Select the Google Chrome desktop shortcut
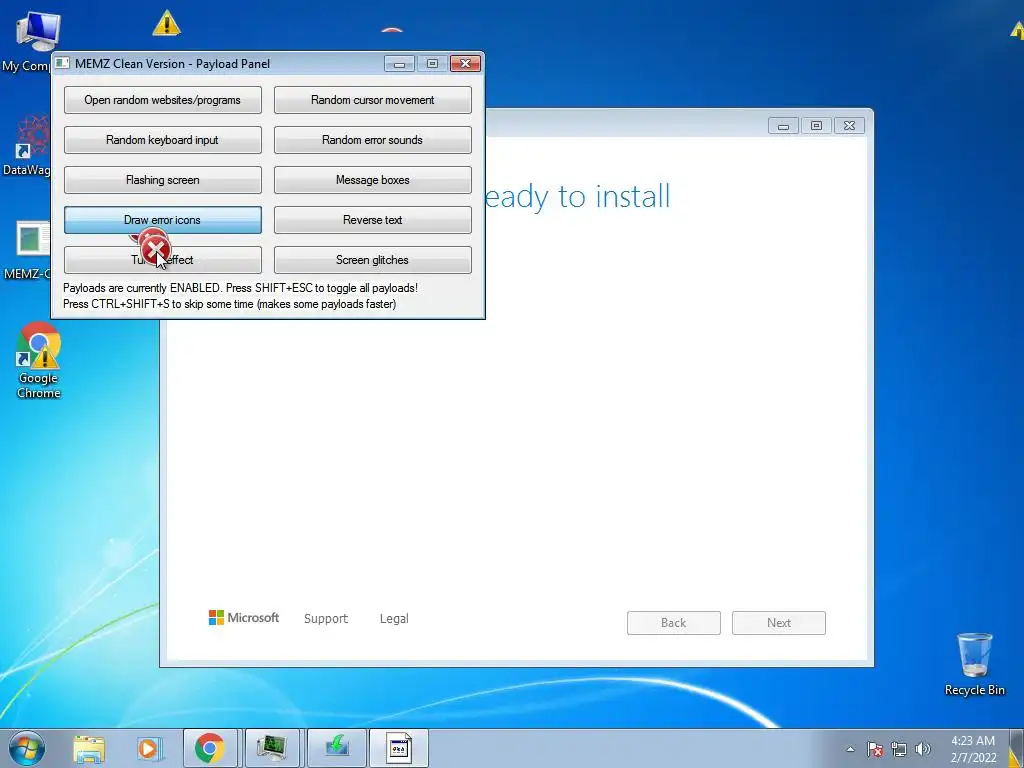This screenshot has width=1024, height=768. pyautogui.click(x=39, y=360)
